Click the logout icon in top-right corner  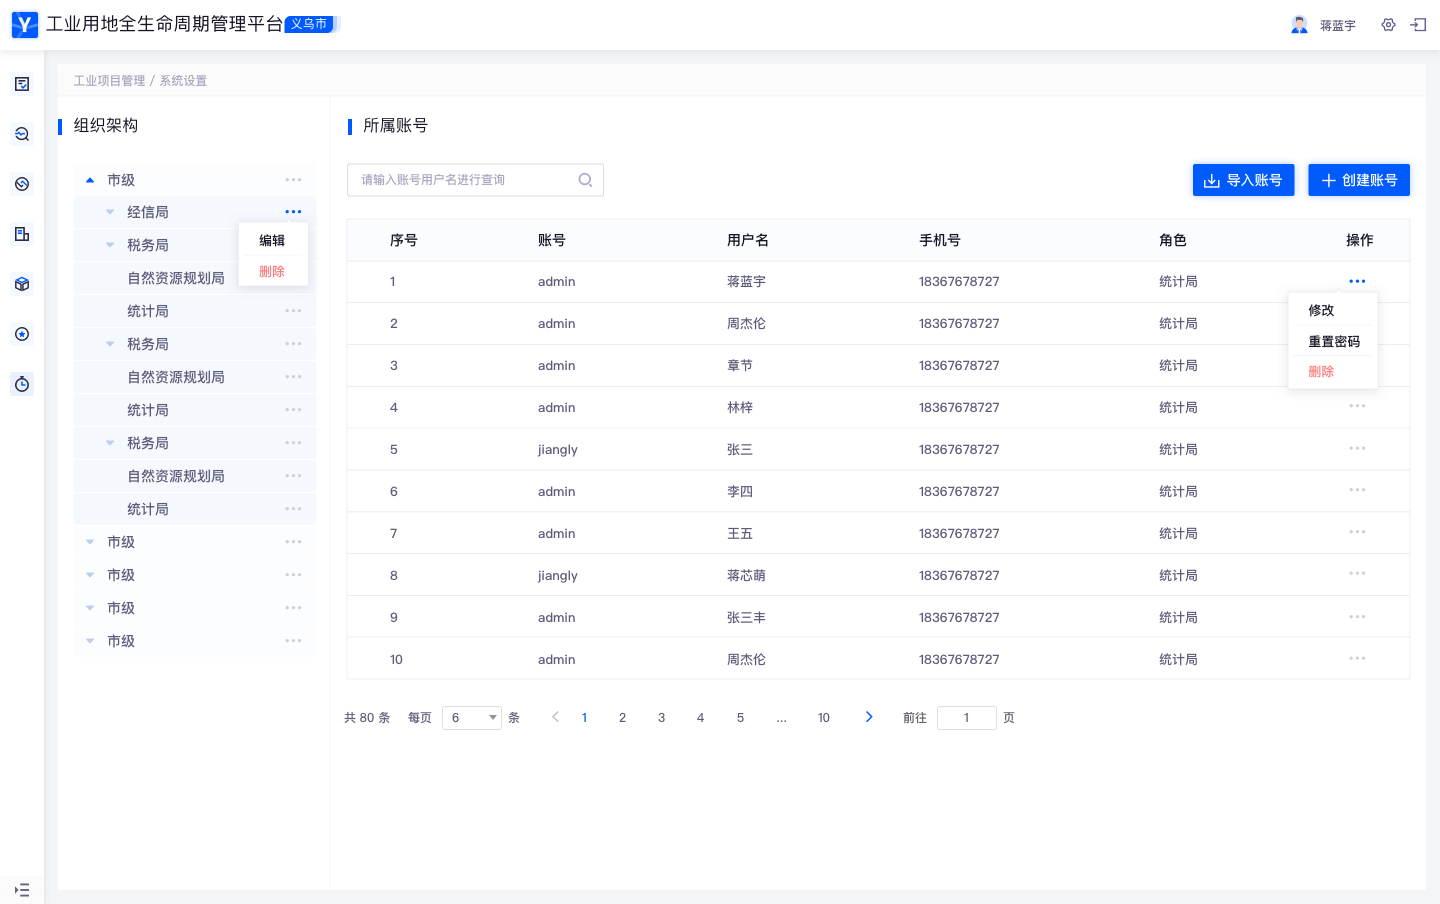1418,25
